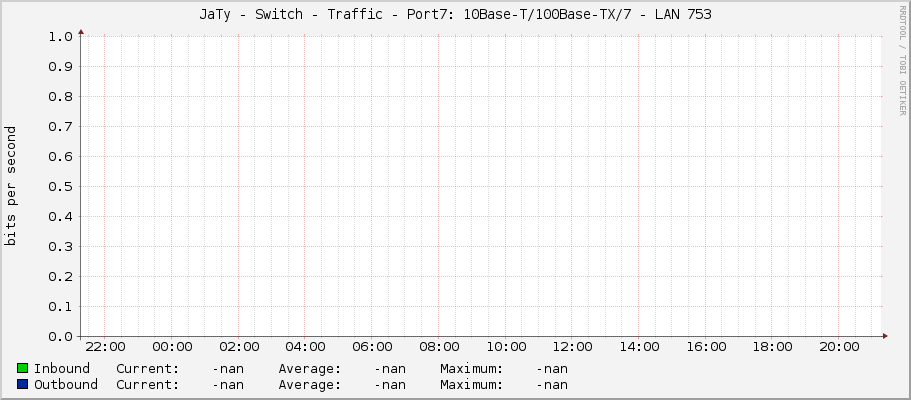Click the 0.4 y-axis value

(x=61, y=217)
